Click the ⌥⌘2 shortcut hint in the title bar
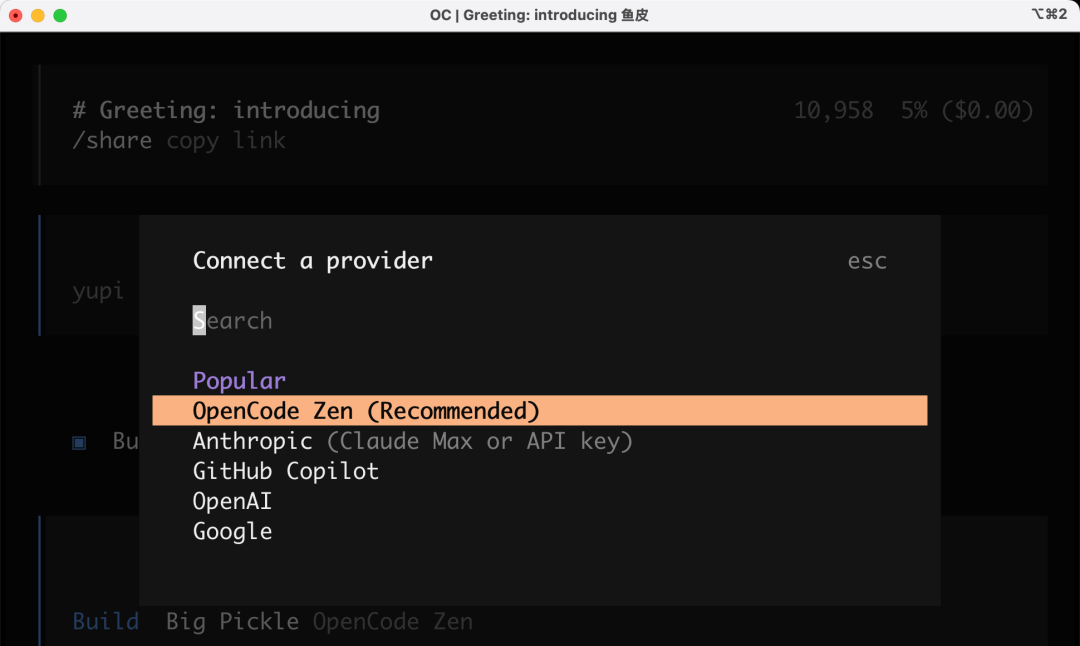The width and height of the screenshot is (1080, 646). pos(1051,15)
